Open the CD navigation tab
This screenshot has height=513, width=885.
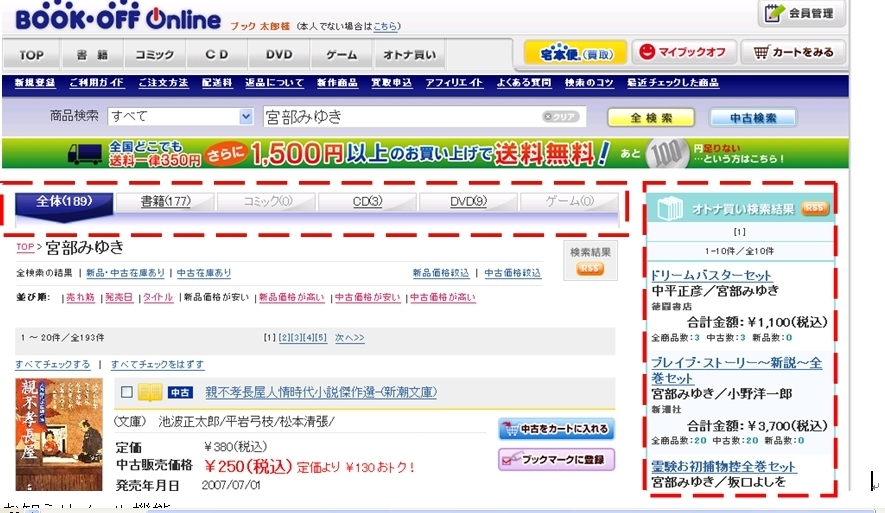coord(217,55)
